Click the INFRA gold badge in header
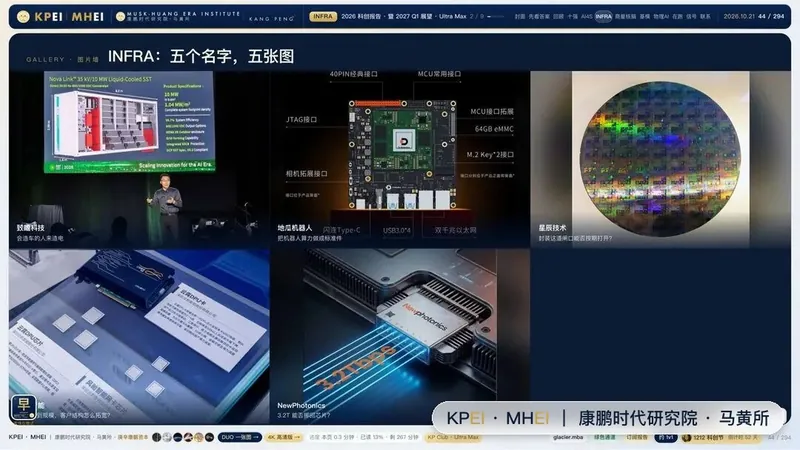 (x=322, y=16)
